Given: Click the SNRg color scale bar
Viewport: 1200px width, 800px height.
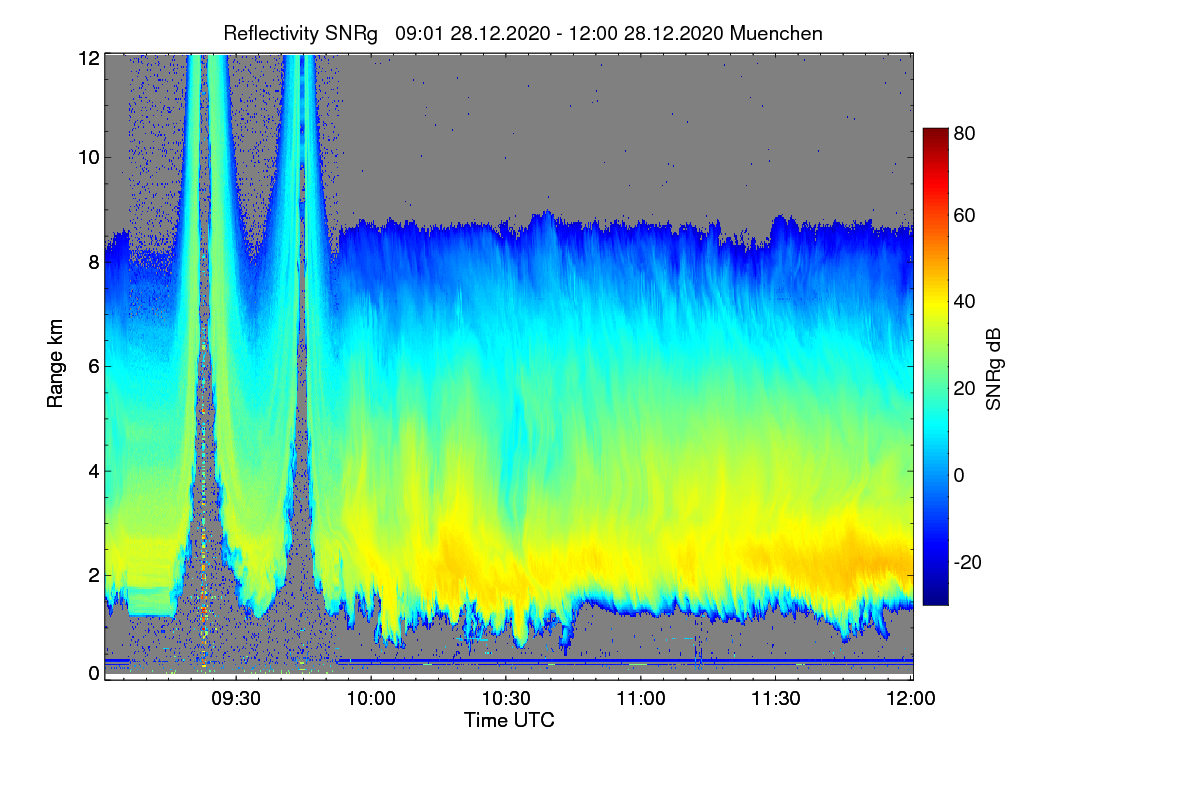Looking at the screenshot, I should pos(935,366).
